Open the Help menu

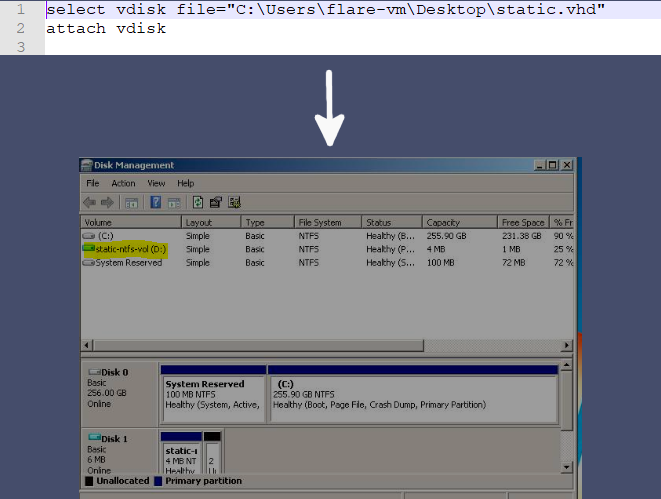point(186,184)
